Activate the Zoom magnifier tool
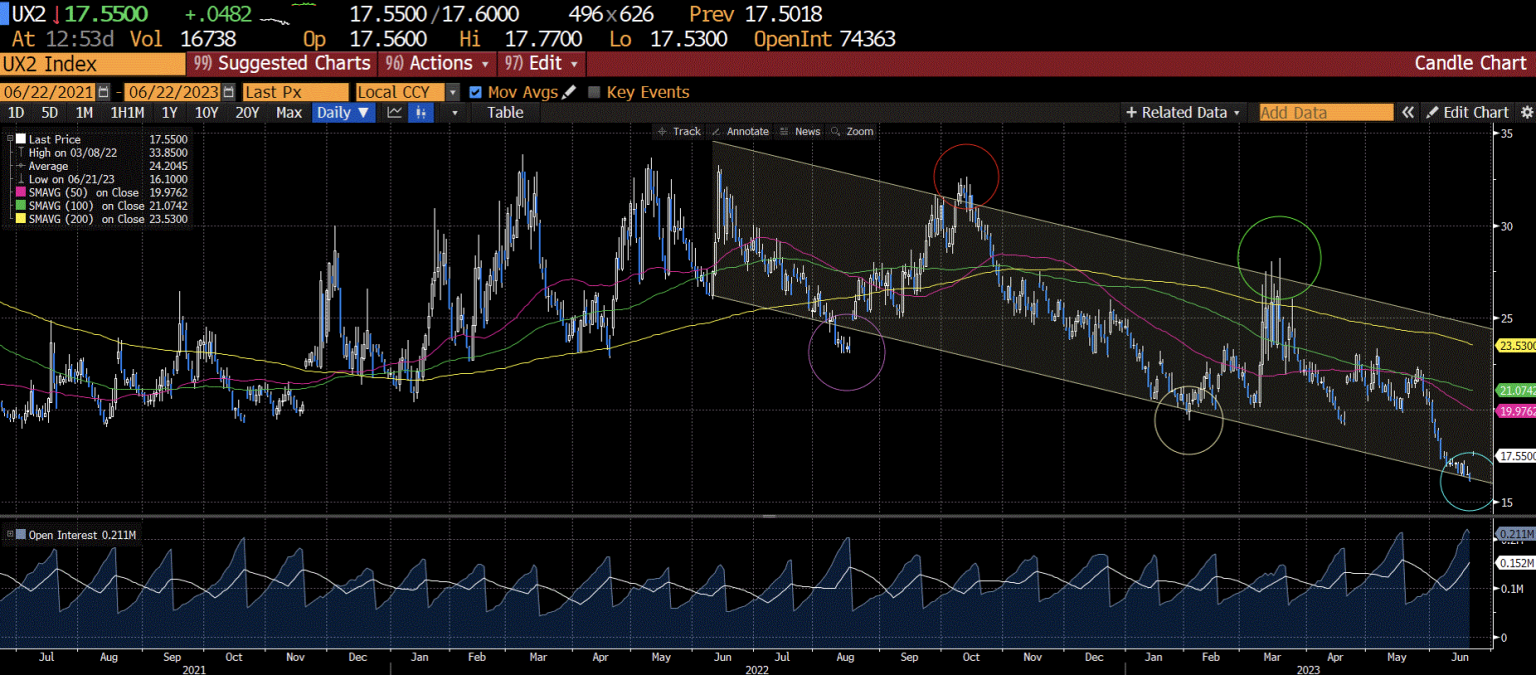Image resolution: width=1536 pixels, height=675 pixels. tap(858, 131)
